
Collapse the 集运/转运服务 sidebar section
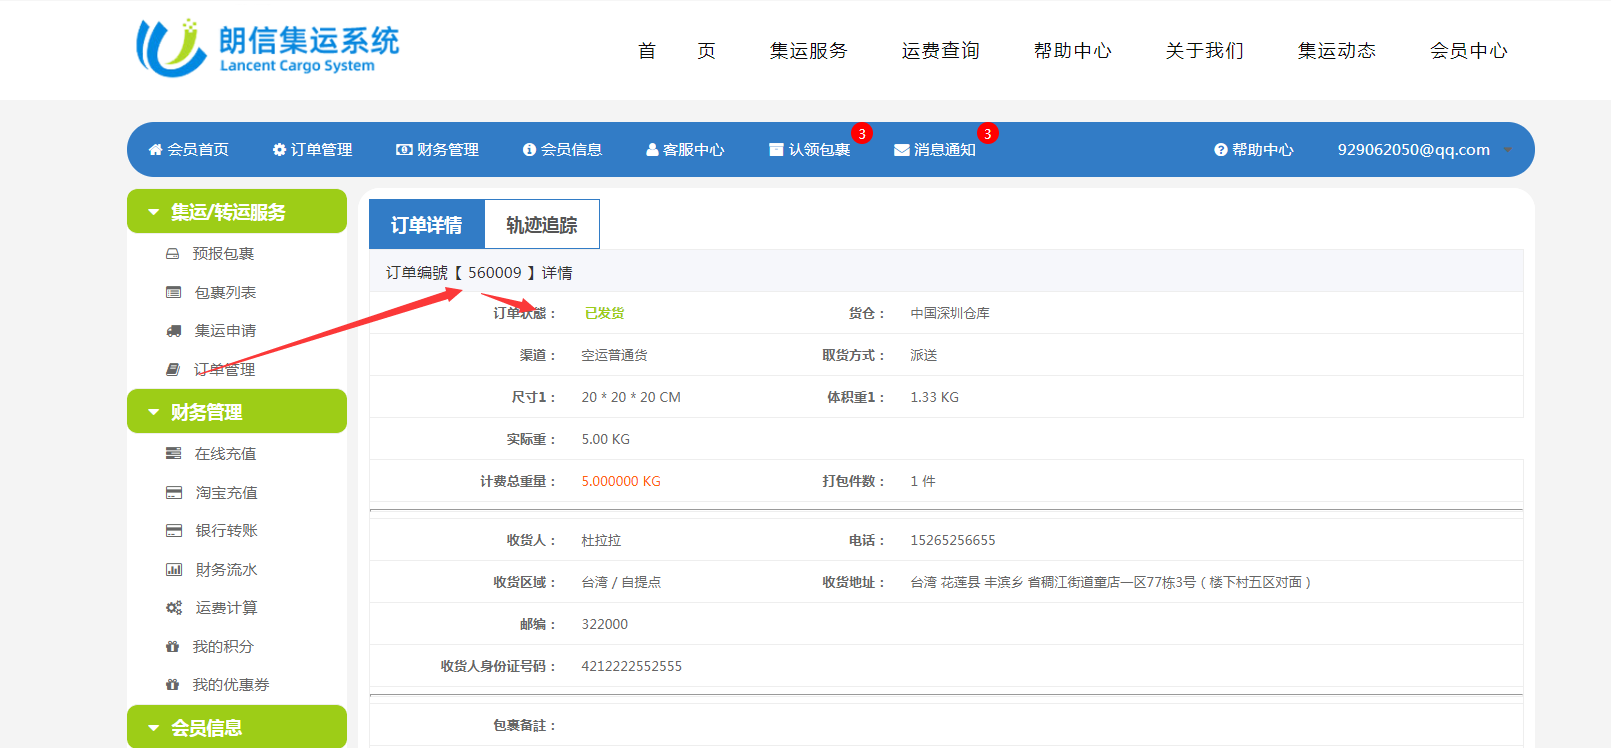pos(236,212)
